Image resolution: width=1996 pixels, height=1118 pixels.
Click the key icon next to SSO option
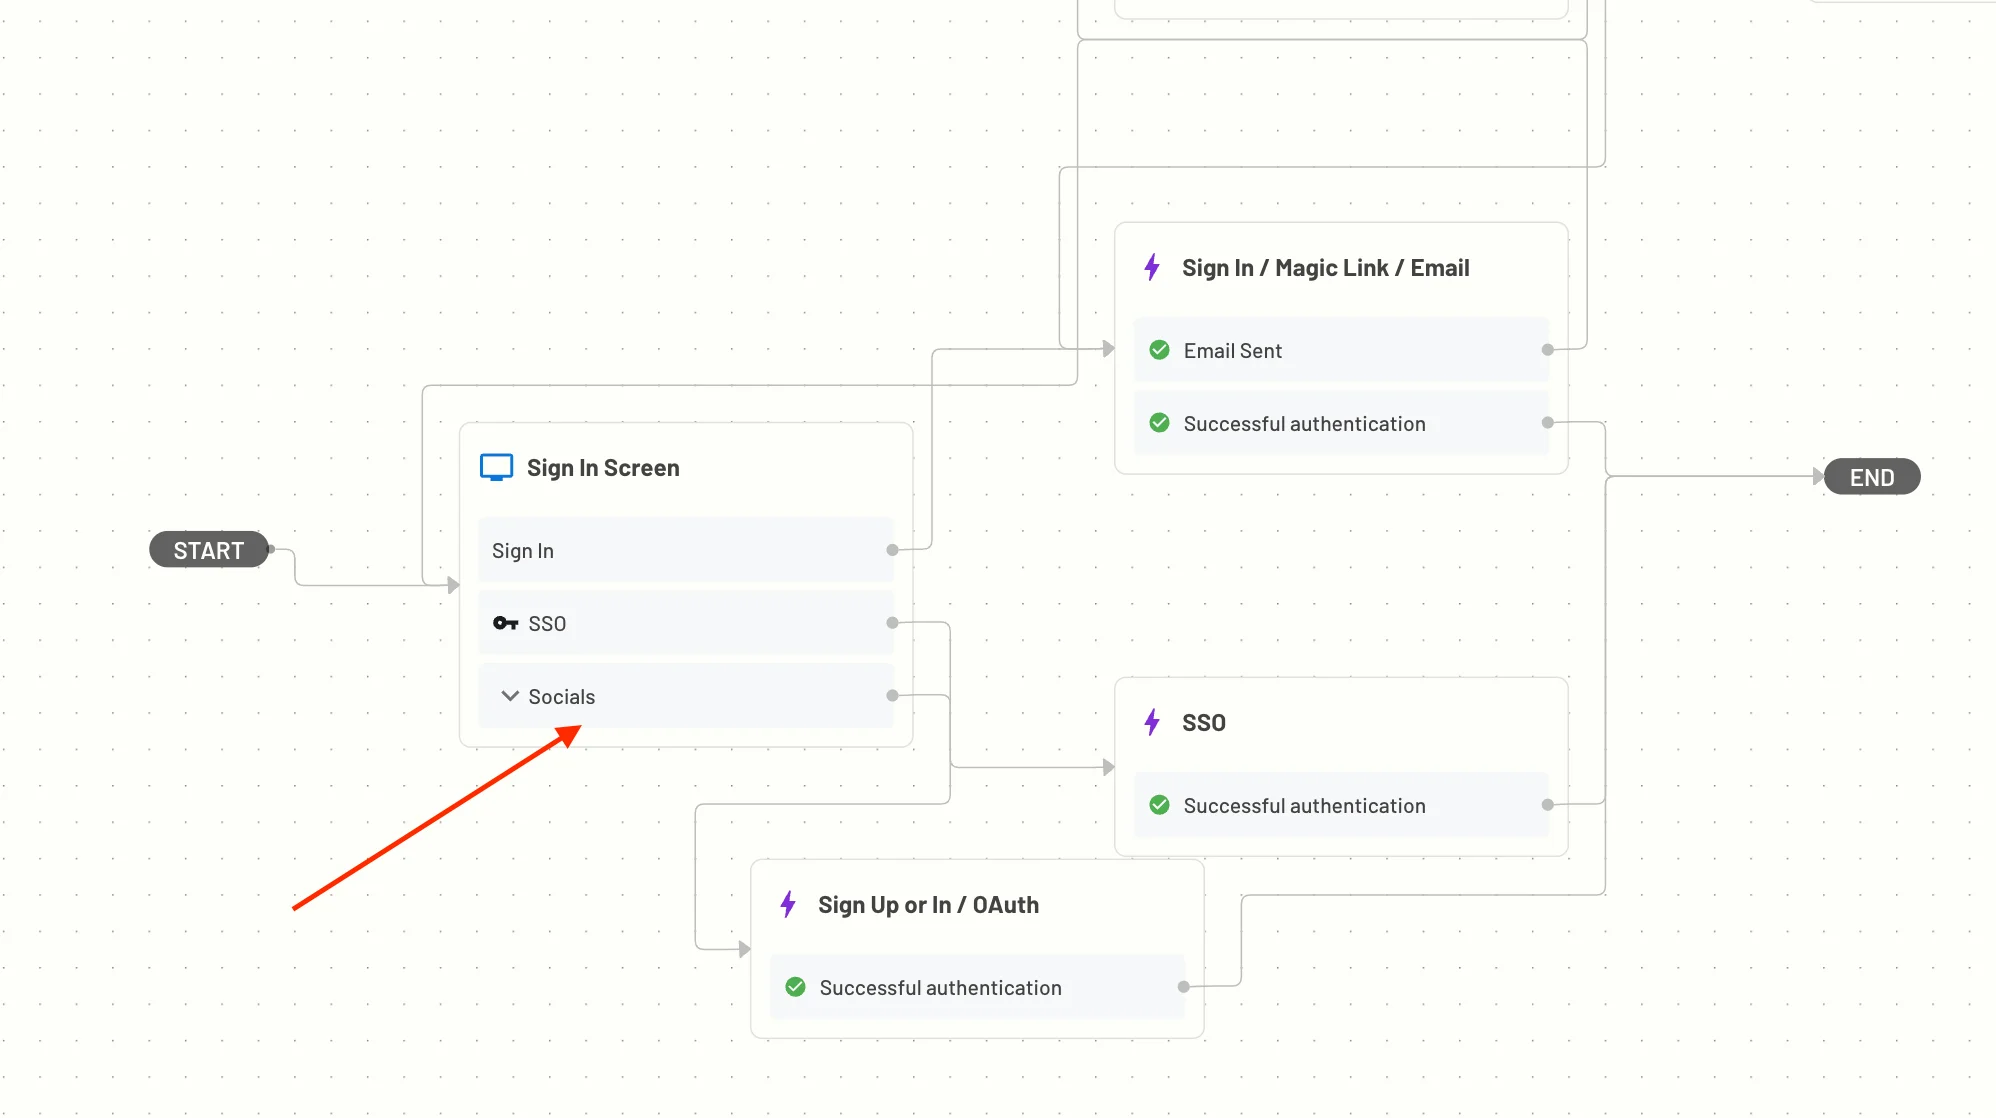pos(505,622)
